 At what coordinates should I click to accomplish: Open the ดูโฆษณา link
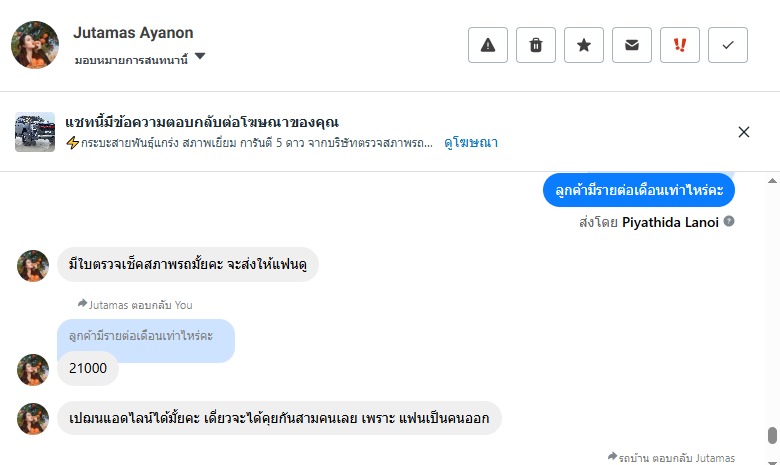pos(471,143)
